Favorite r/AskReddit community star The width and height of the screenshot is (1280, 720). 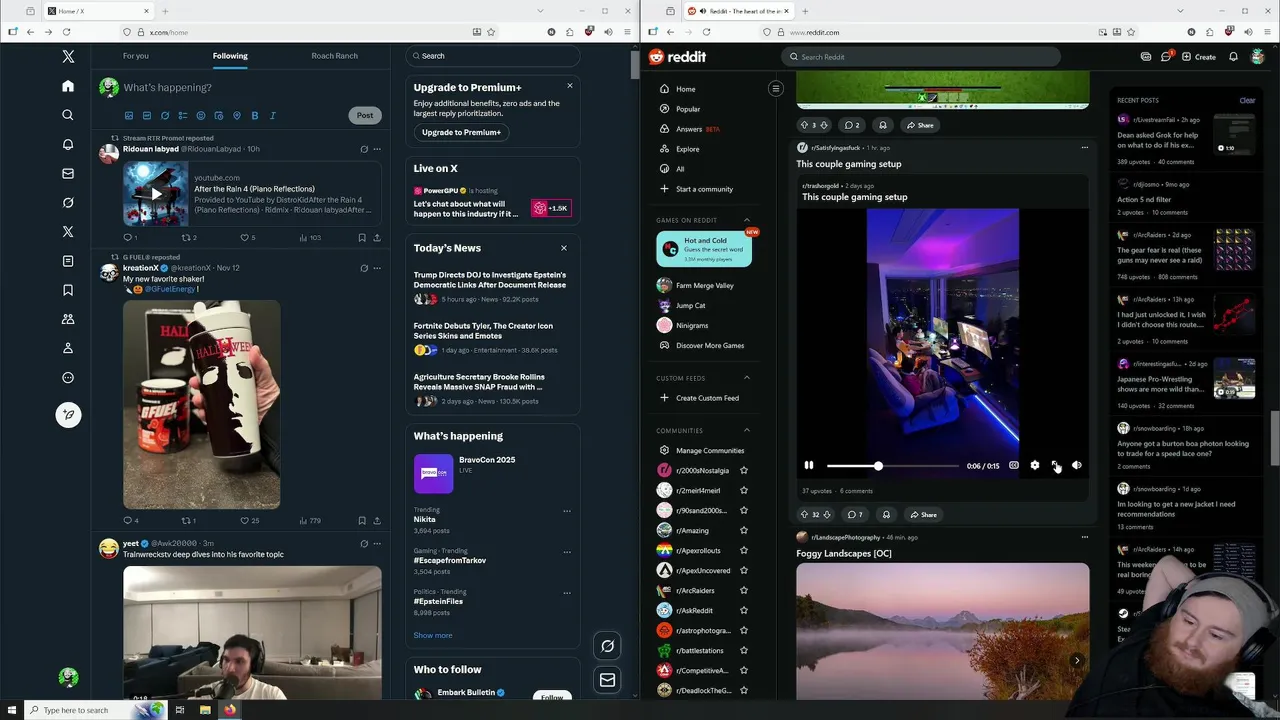pos(743,610)
